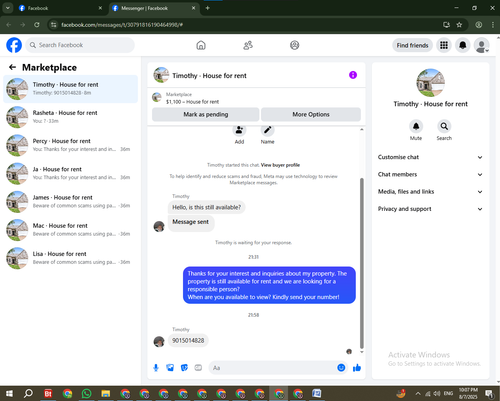Choose a GIF icon
Screen dimensions: 500x401
click(x=198, y=368)
